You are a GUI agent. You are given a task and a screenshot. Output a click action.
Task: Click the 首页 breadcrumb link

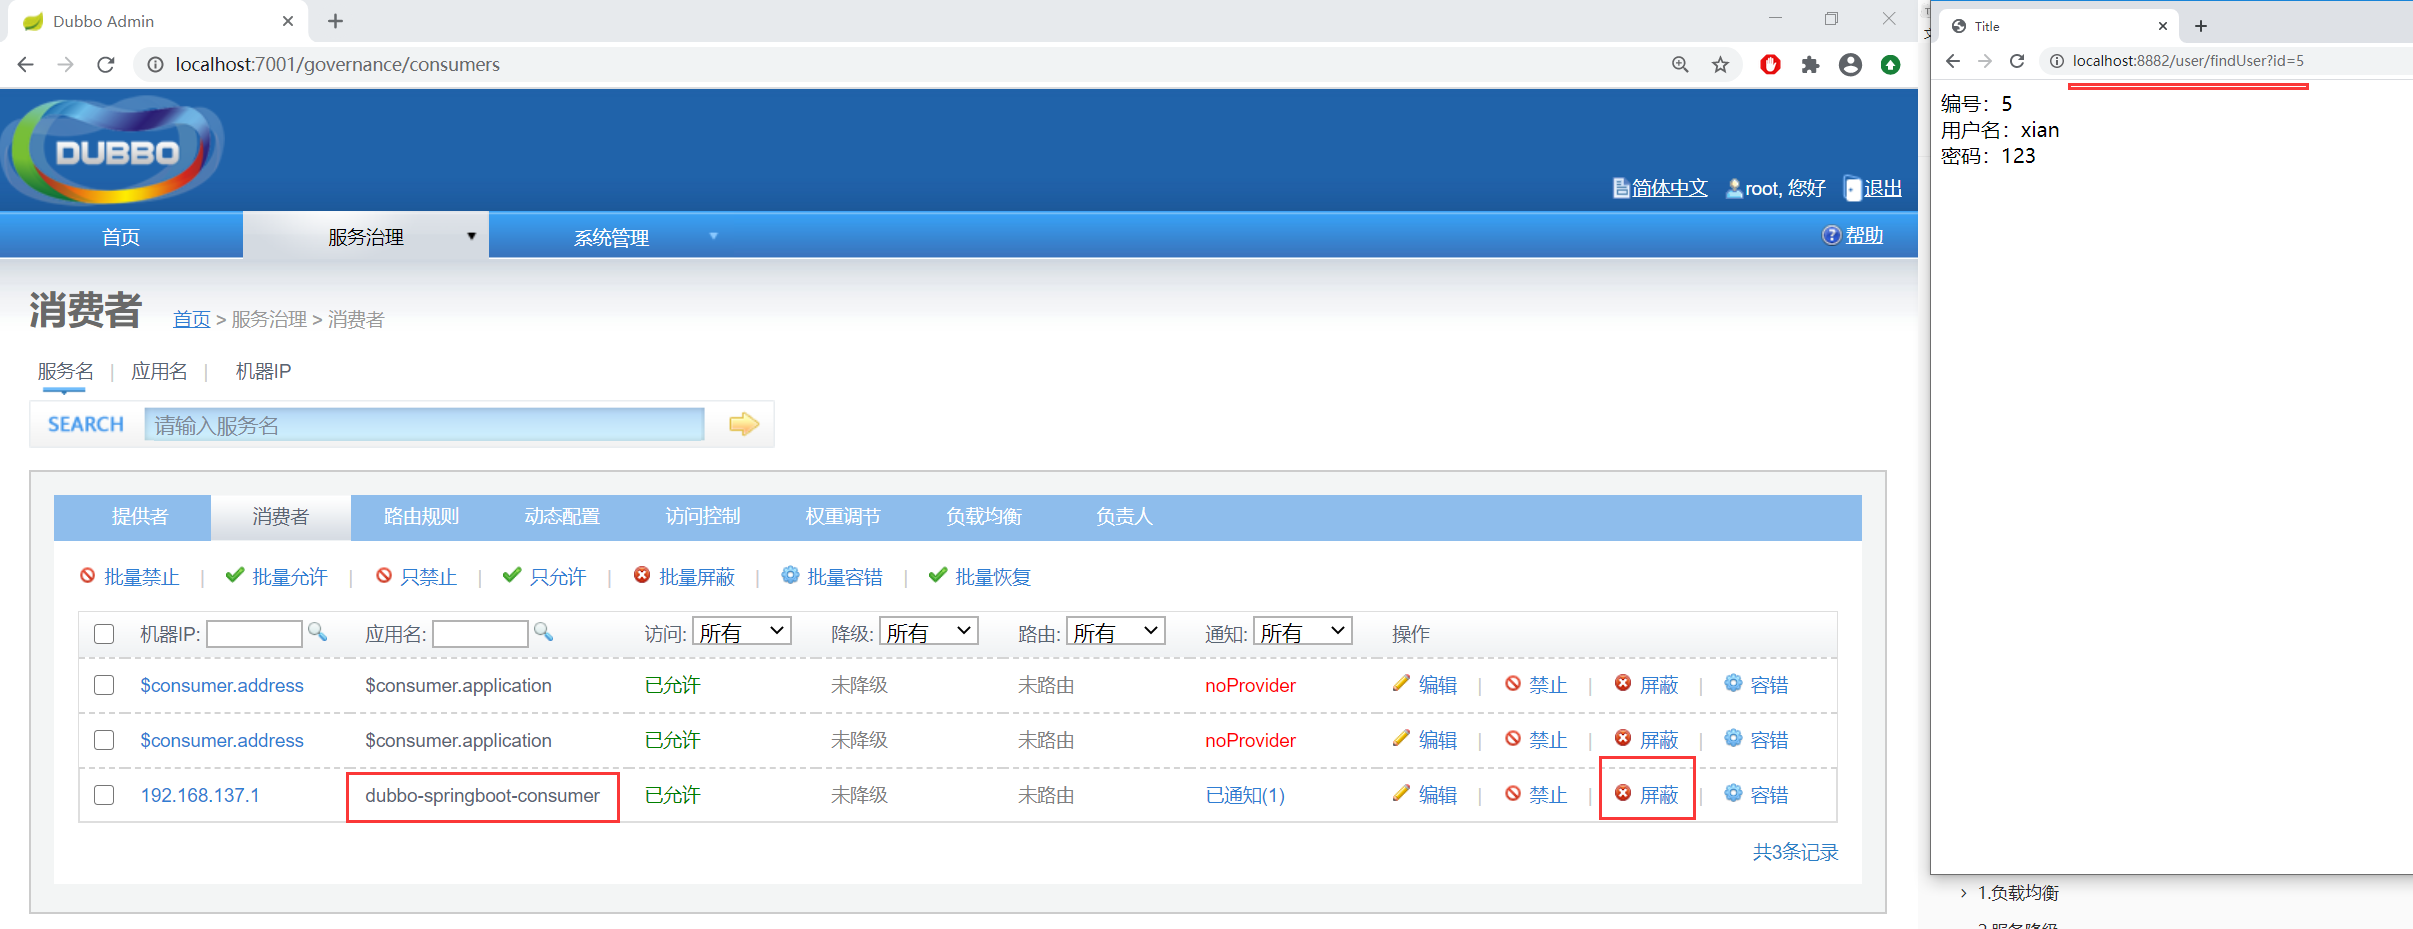[191, 319]
